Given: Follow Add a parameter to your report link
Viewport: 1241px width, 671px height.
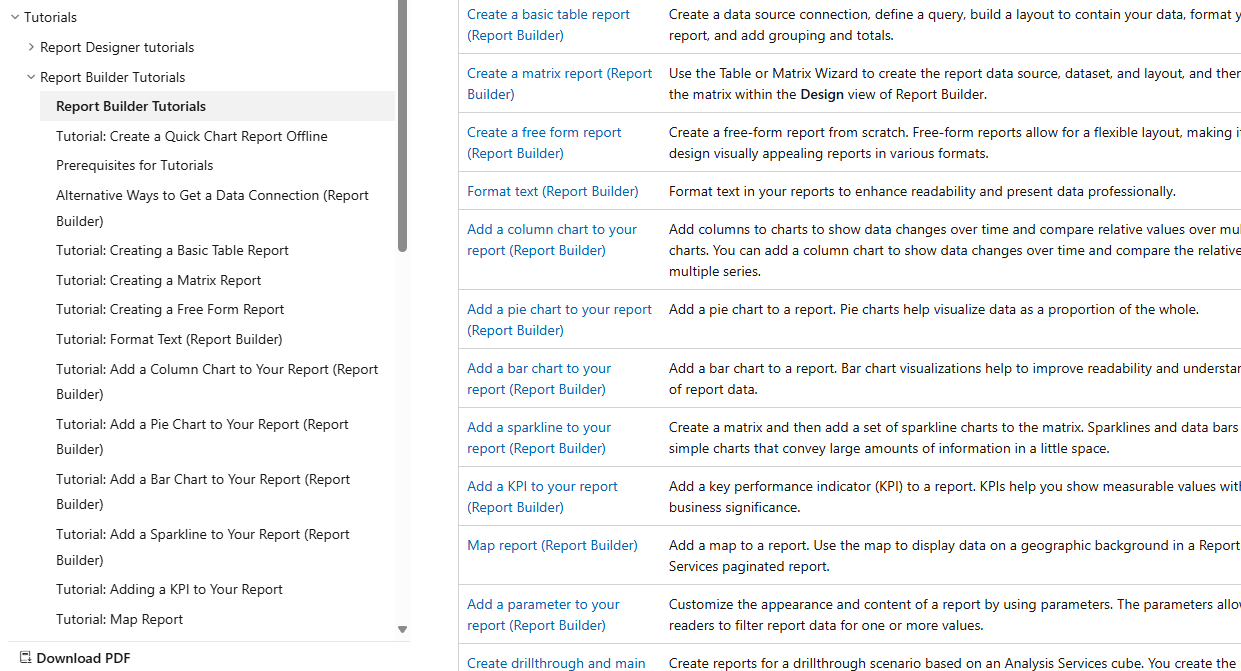Looking at the screenshot, I should click(x=543, y=615).
